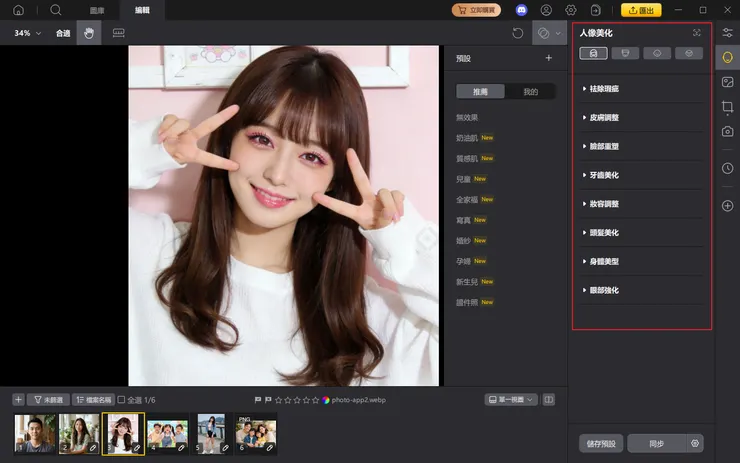Toggle the before/after compare icon
The width and height of the screenshot is (740, 463).
click(x=543, y=33)
